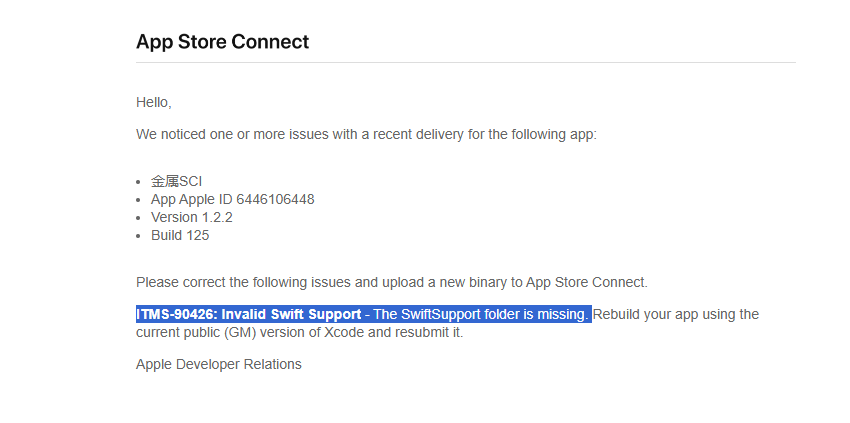Click the App Store Connect heading

click(x=222, y=42)
